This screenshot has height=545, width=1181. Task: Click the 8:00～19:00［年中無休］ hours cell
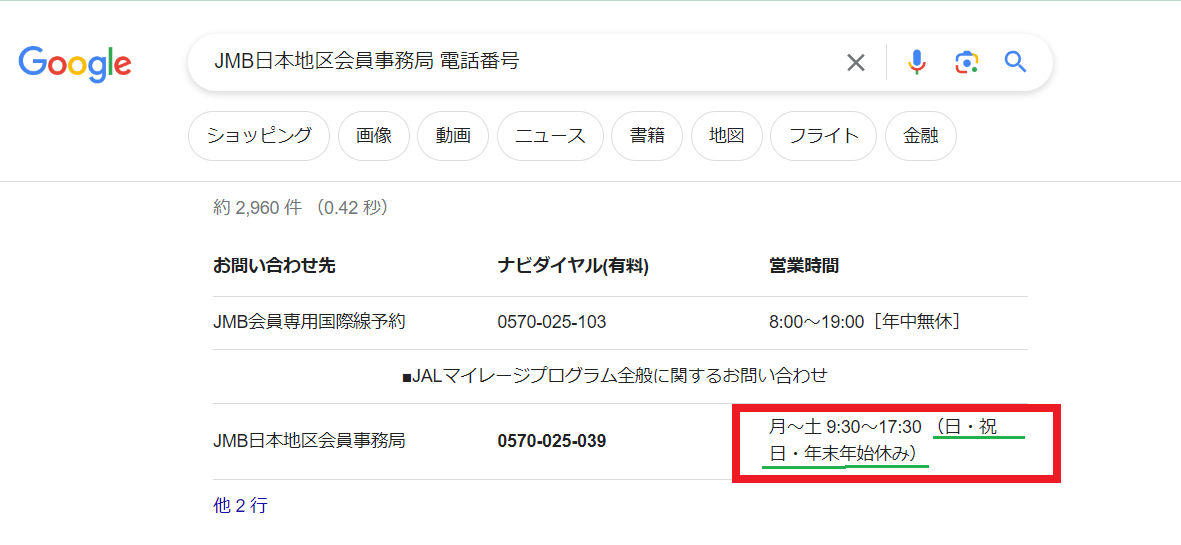[x=866, y=322]
